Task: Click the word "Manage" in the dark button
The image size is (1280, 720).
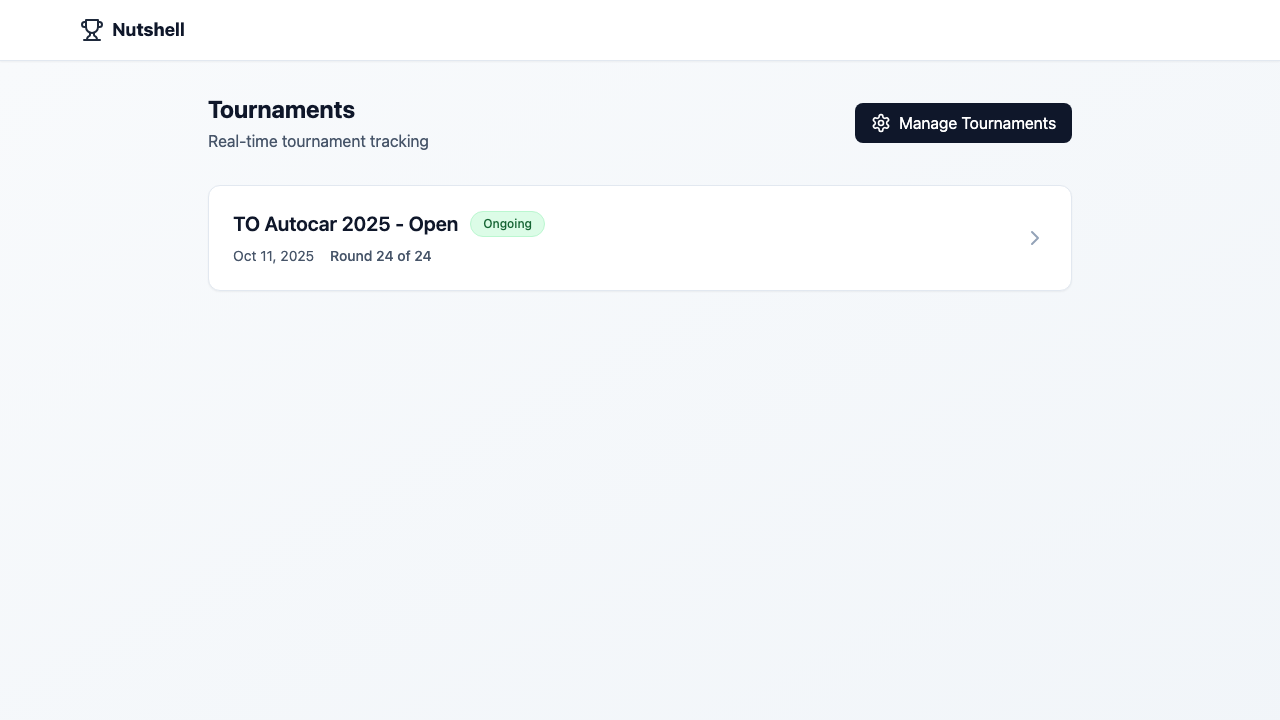Action: point(929,123)
